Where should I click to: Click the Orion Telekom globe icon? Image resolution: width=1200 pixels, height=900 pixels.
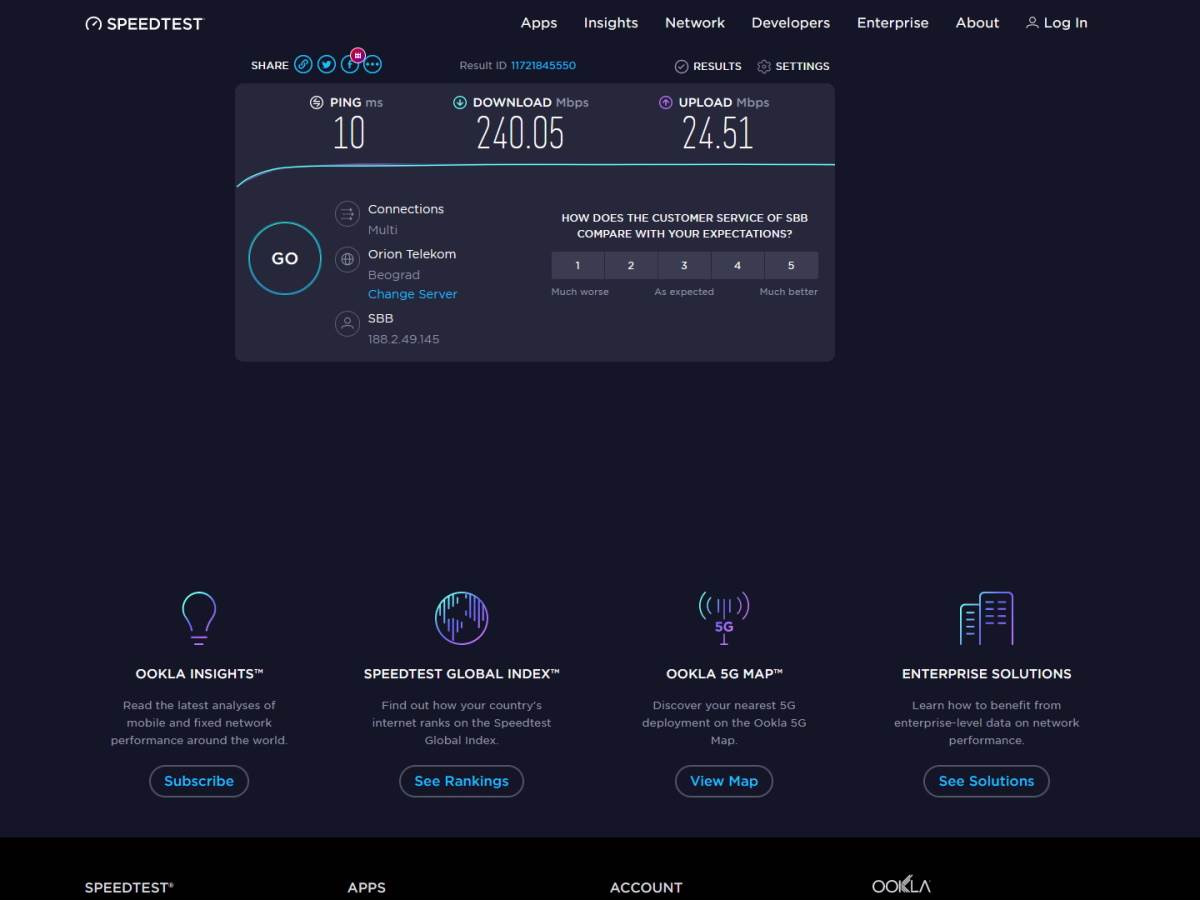point(347,259)
